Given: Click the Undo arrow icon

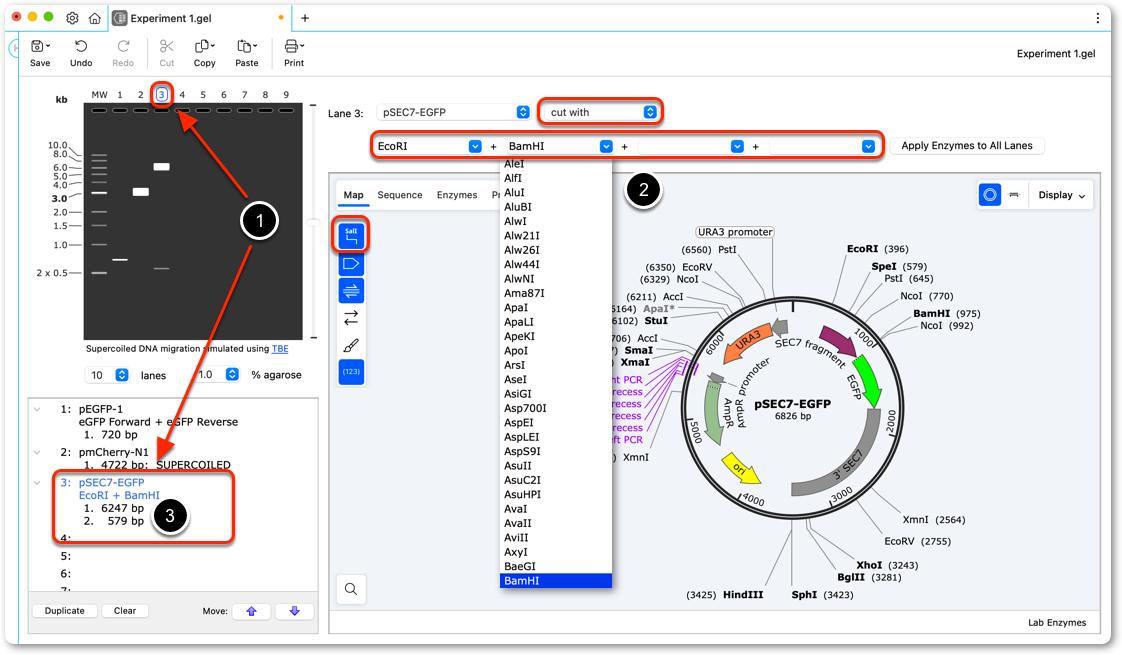Looking at the screenshot, I should point(81,47).
